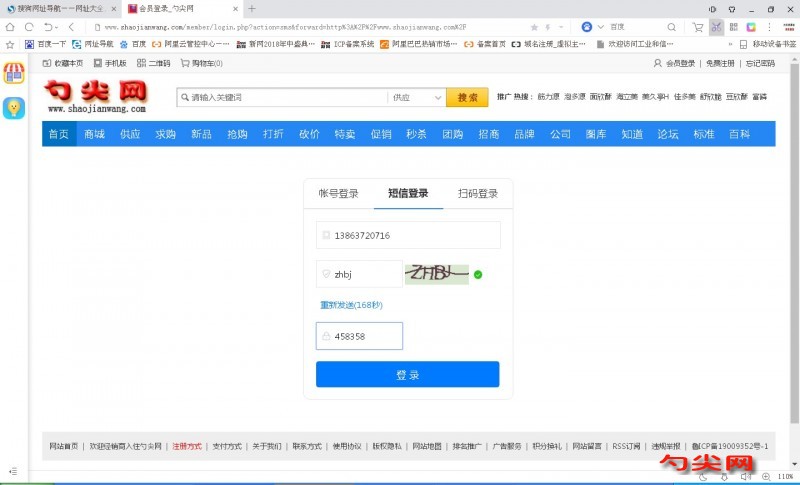Switch to 帐号登录 login tab
The image size is (800, 485).
pos(338,194)
